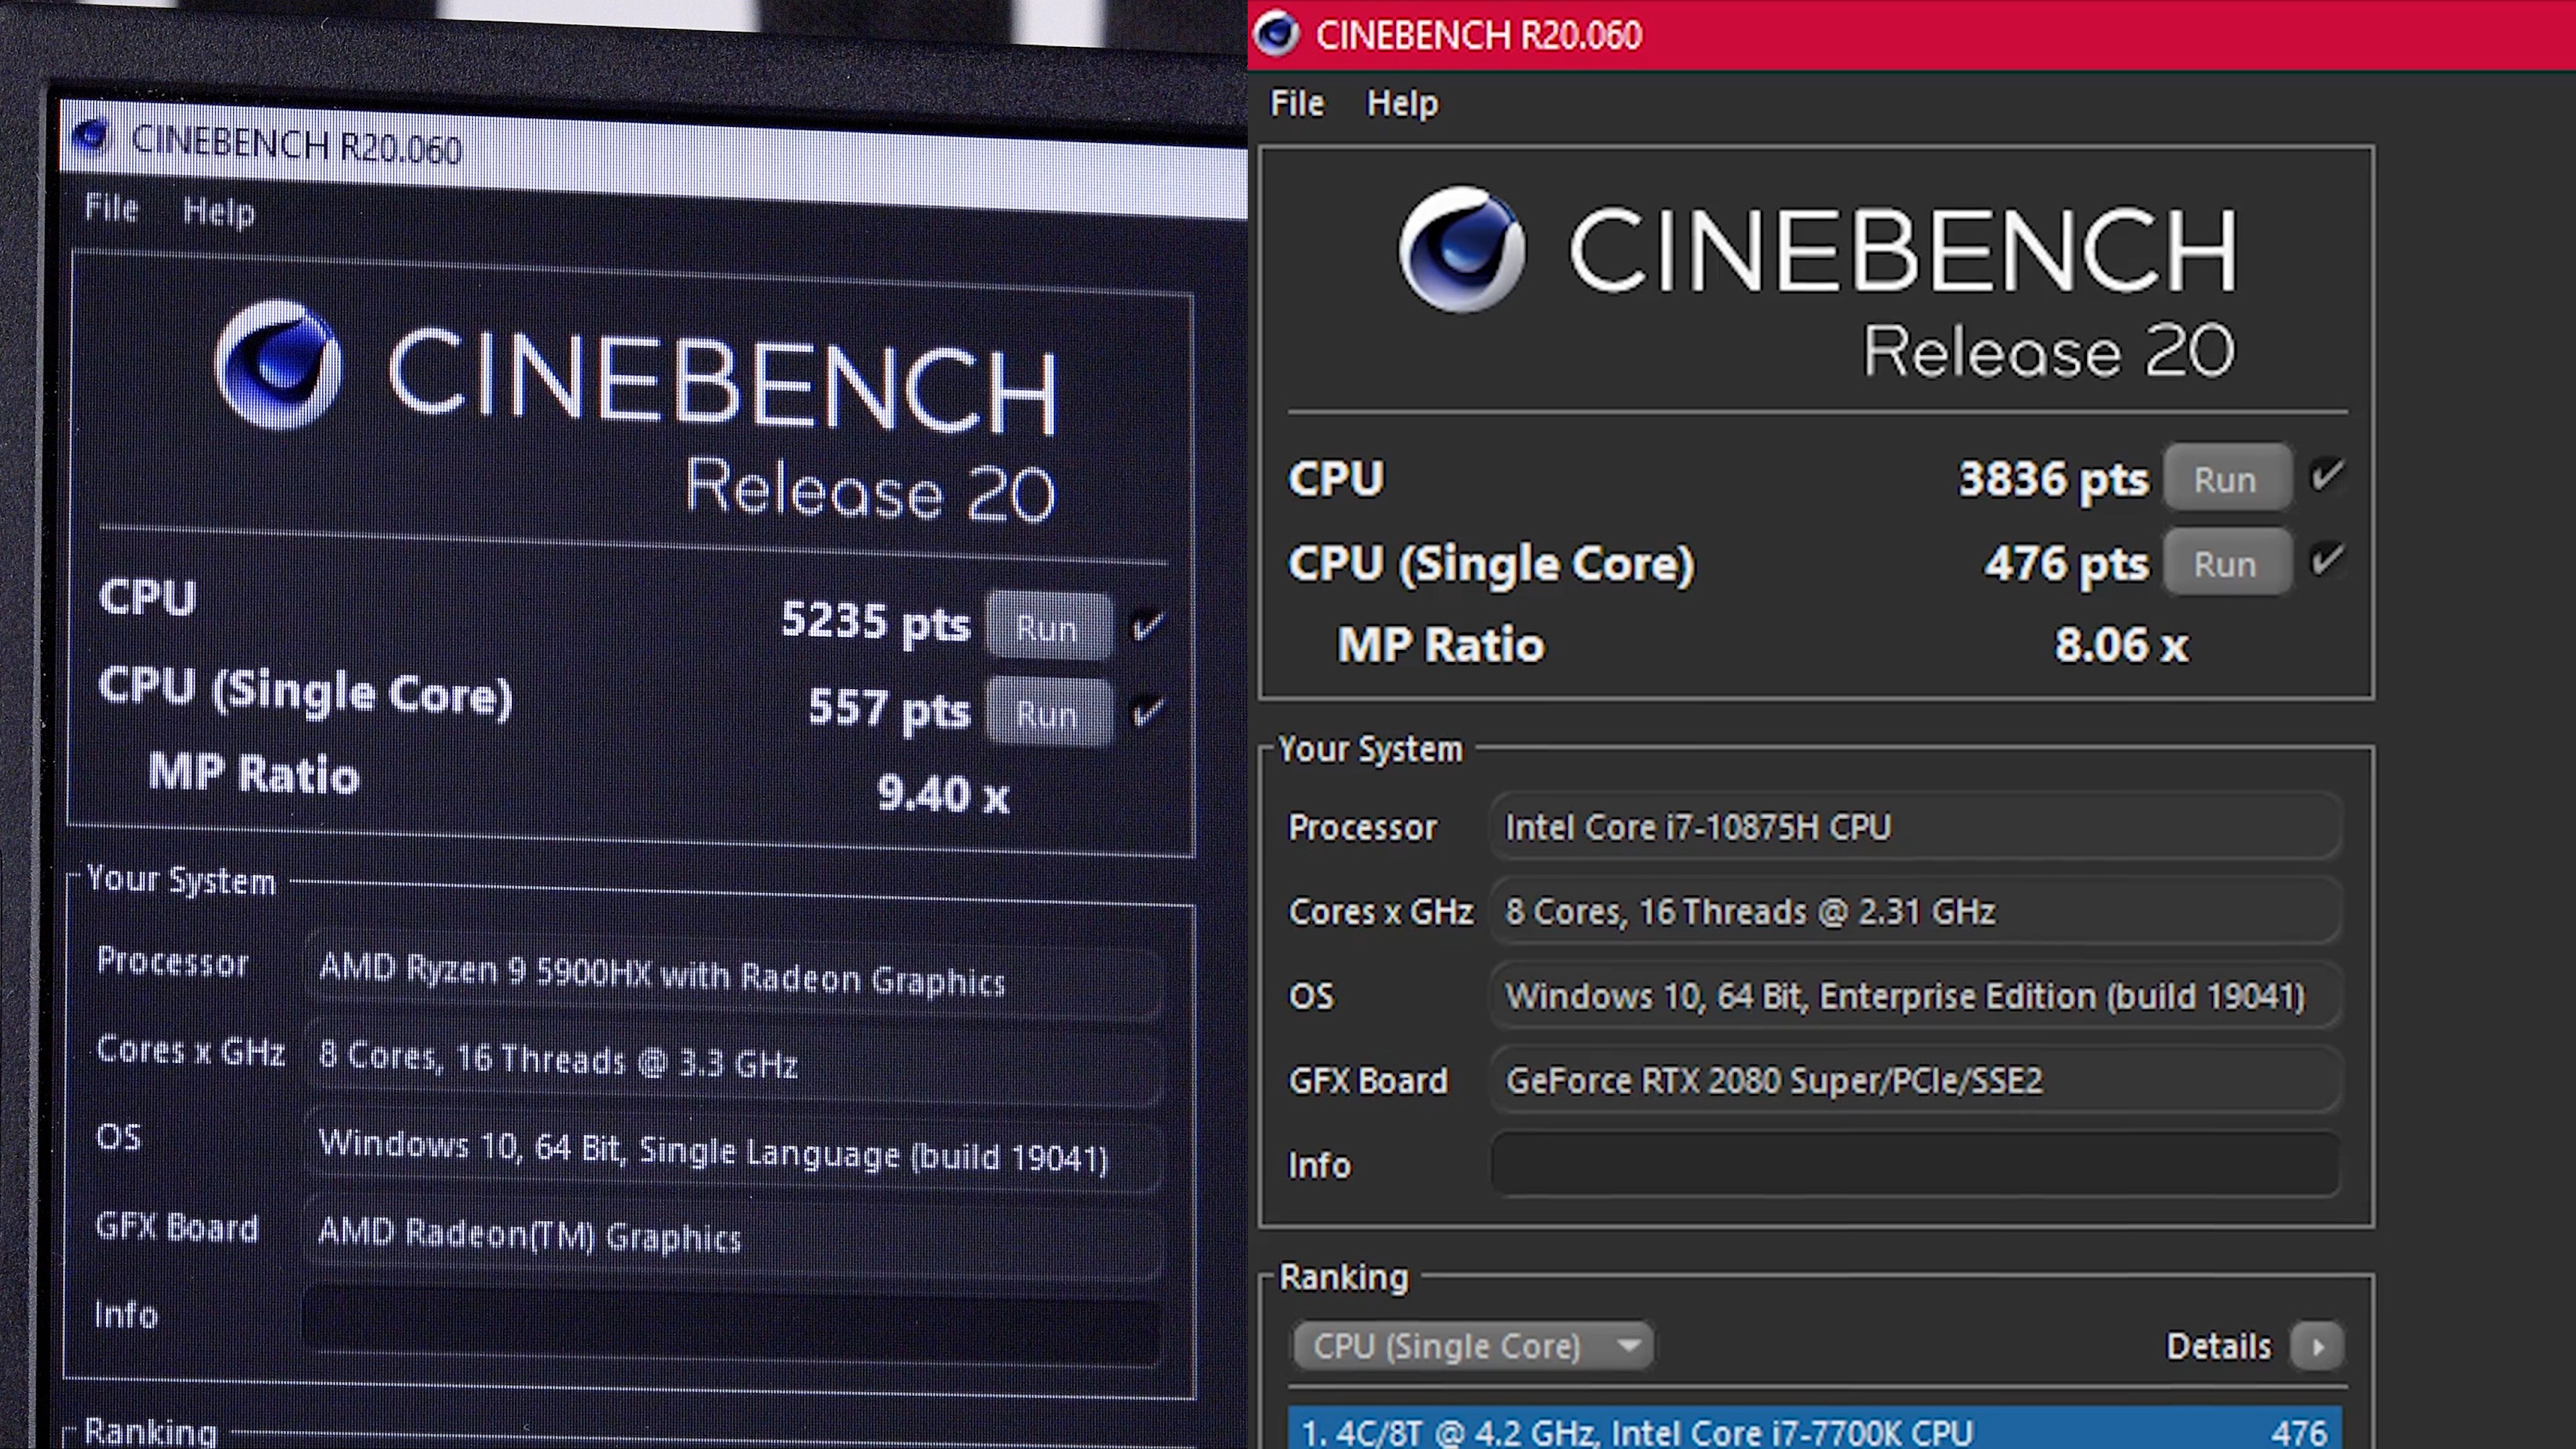Toggle the checkbox next to the 476 pts single core row
Viewport: 2576px width, 1449px height.
(x=2327, y=560)
